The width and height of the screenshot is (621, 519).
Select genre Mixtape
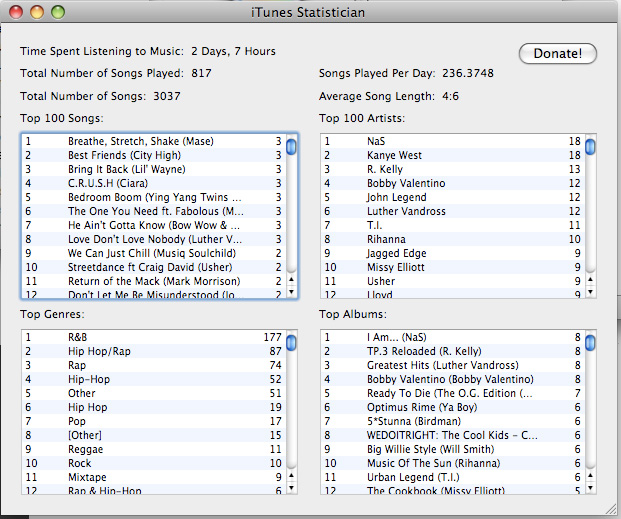(x=154, y=477)
